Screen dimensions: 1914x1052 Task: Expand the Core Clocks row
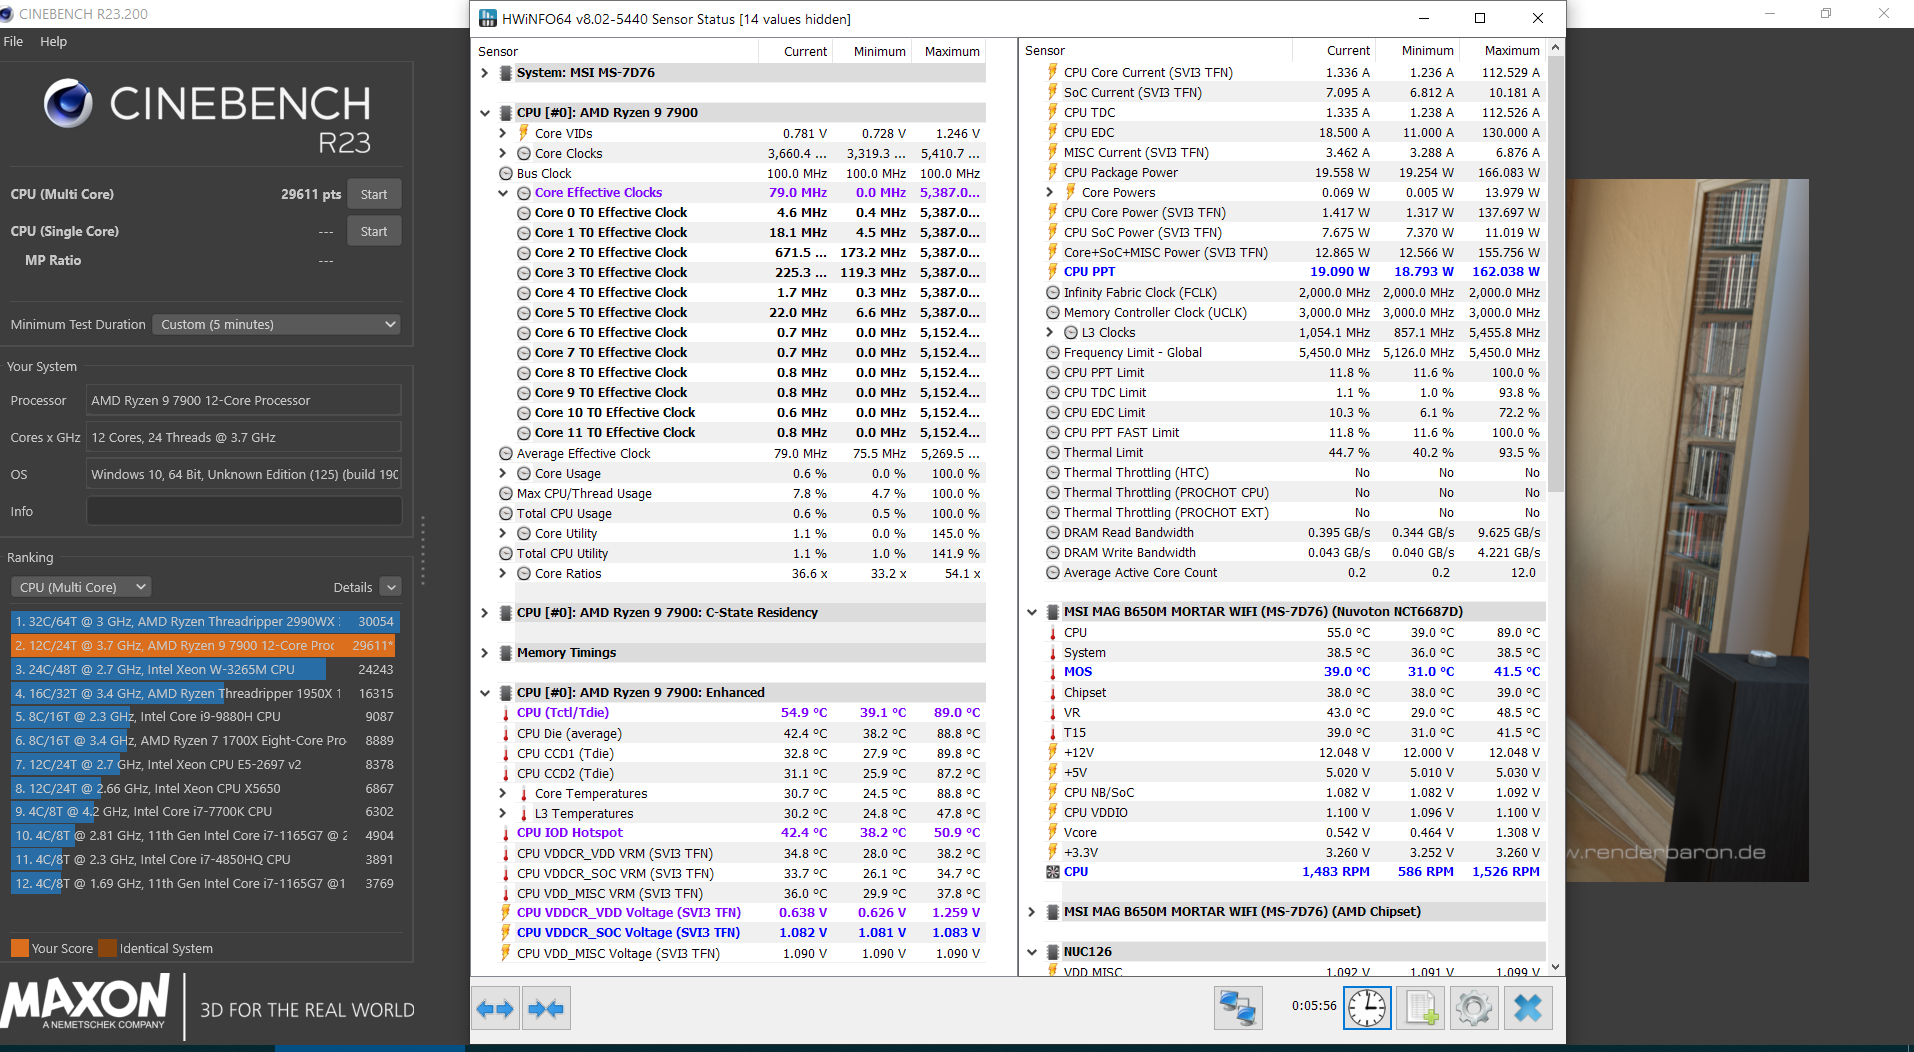pyautogui.click(x=503, y=153)
